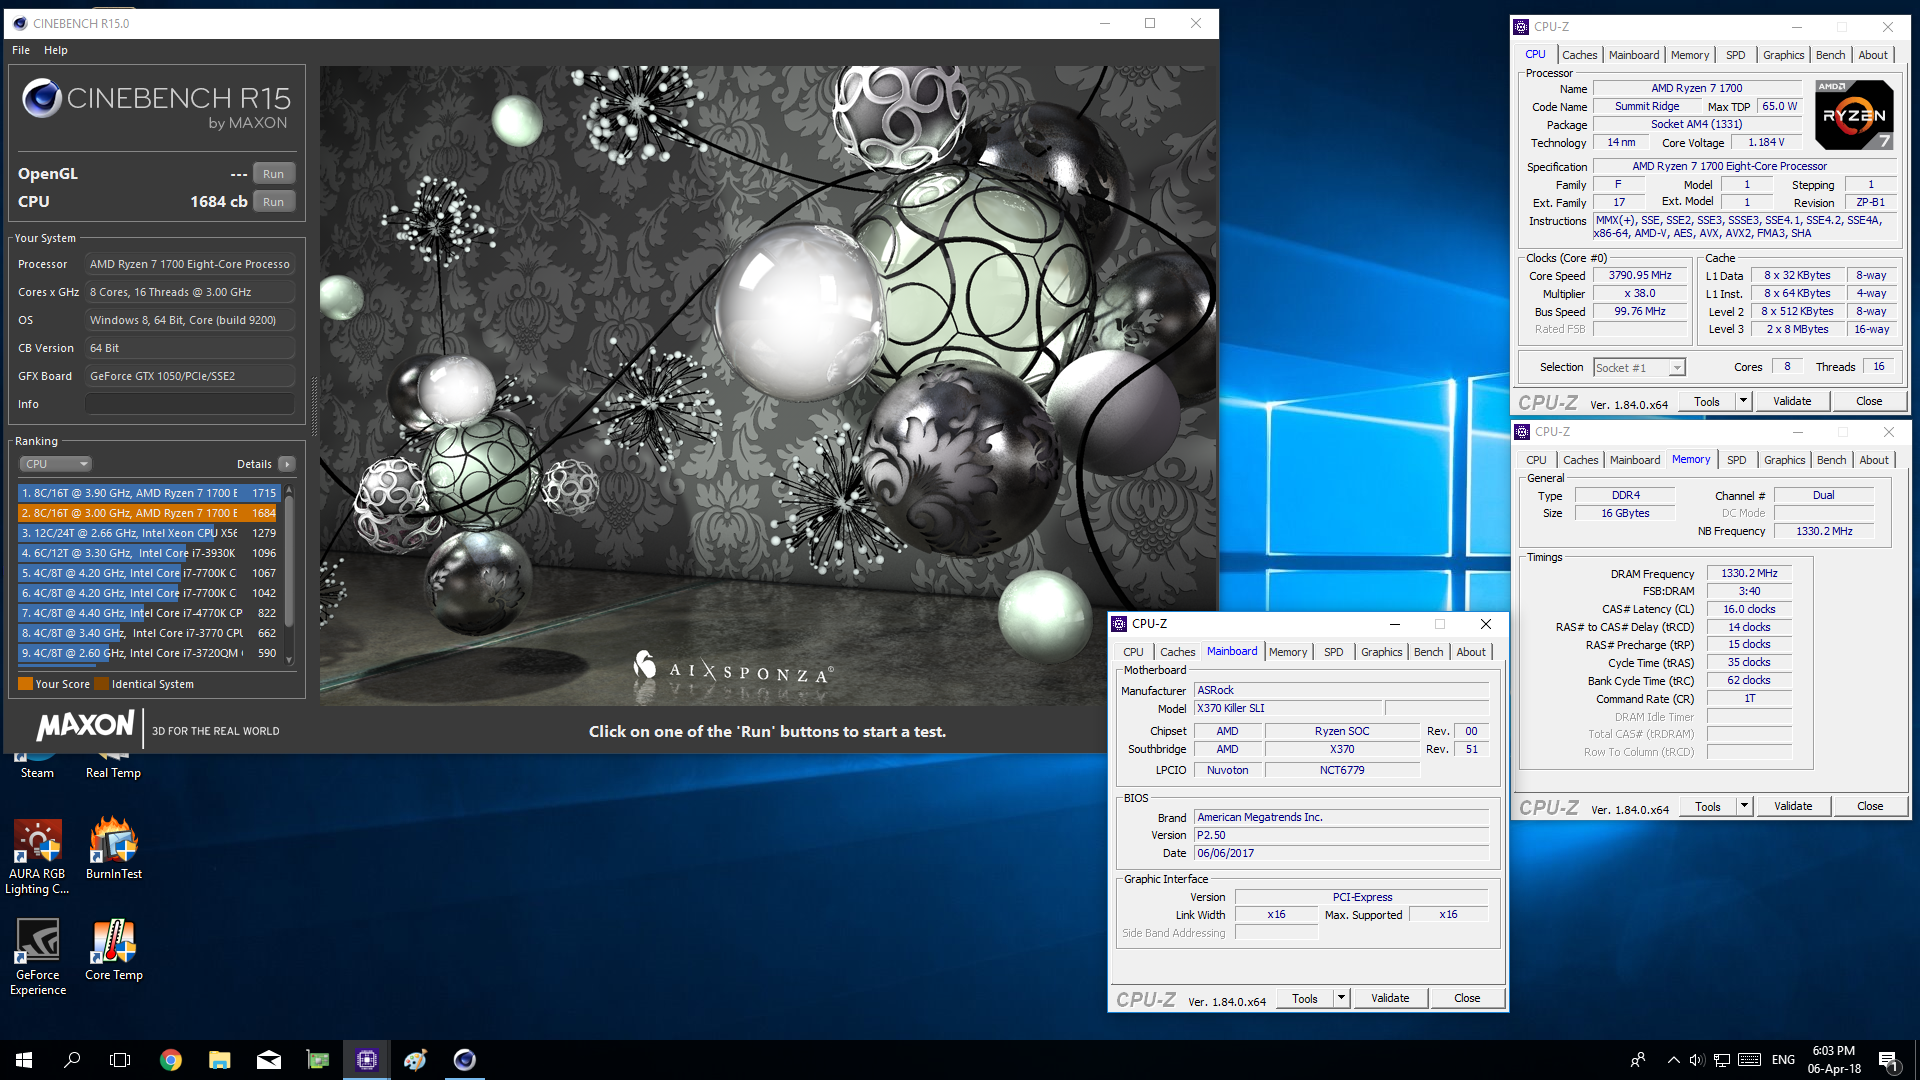Switch to CPU-Z via its purple taskbar icon
Viewport: 1920px width, 1080px height.
point(367,1060)
